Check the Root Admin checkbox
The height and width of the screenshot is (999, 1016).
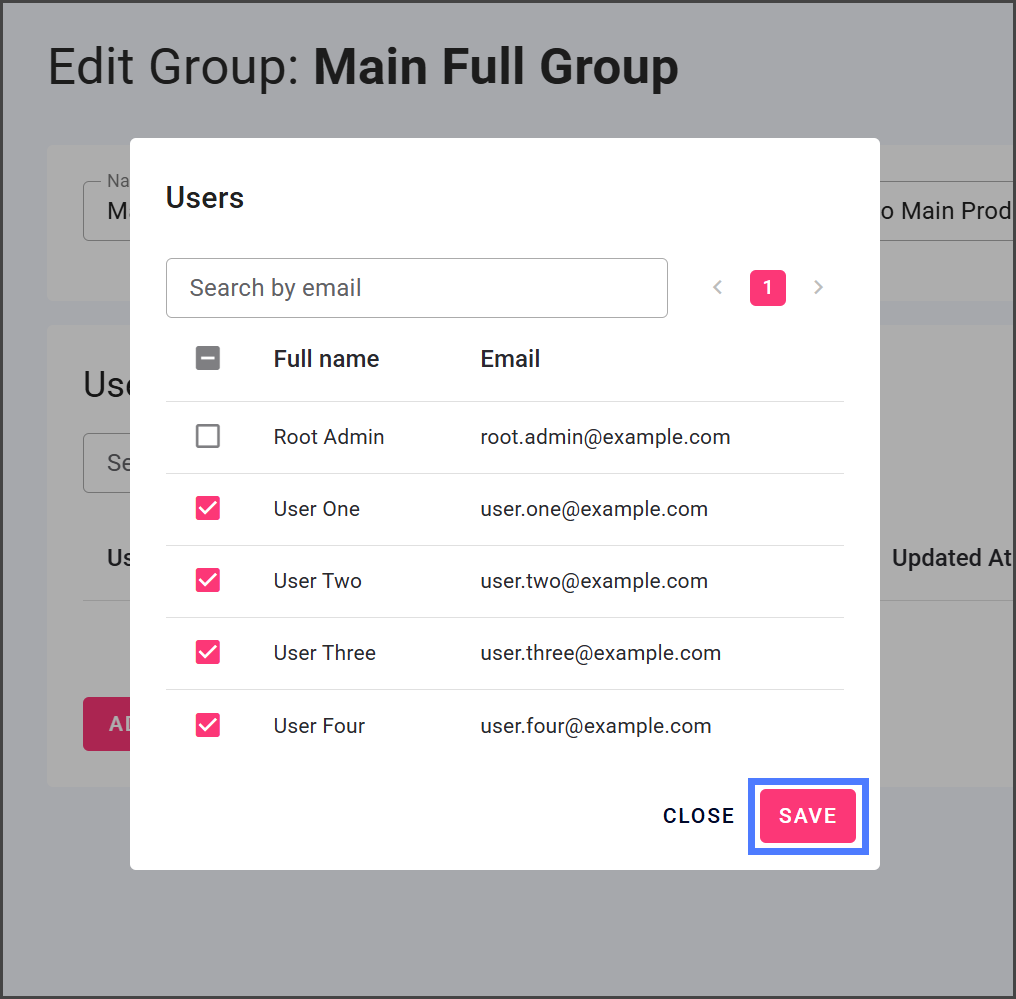click(x=208, y=436)
